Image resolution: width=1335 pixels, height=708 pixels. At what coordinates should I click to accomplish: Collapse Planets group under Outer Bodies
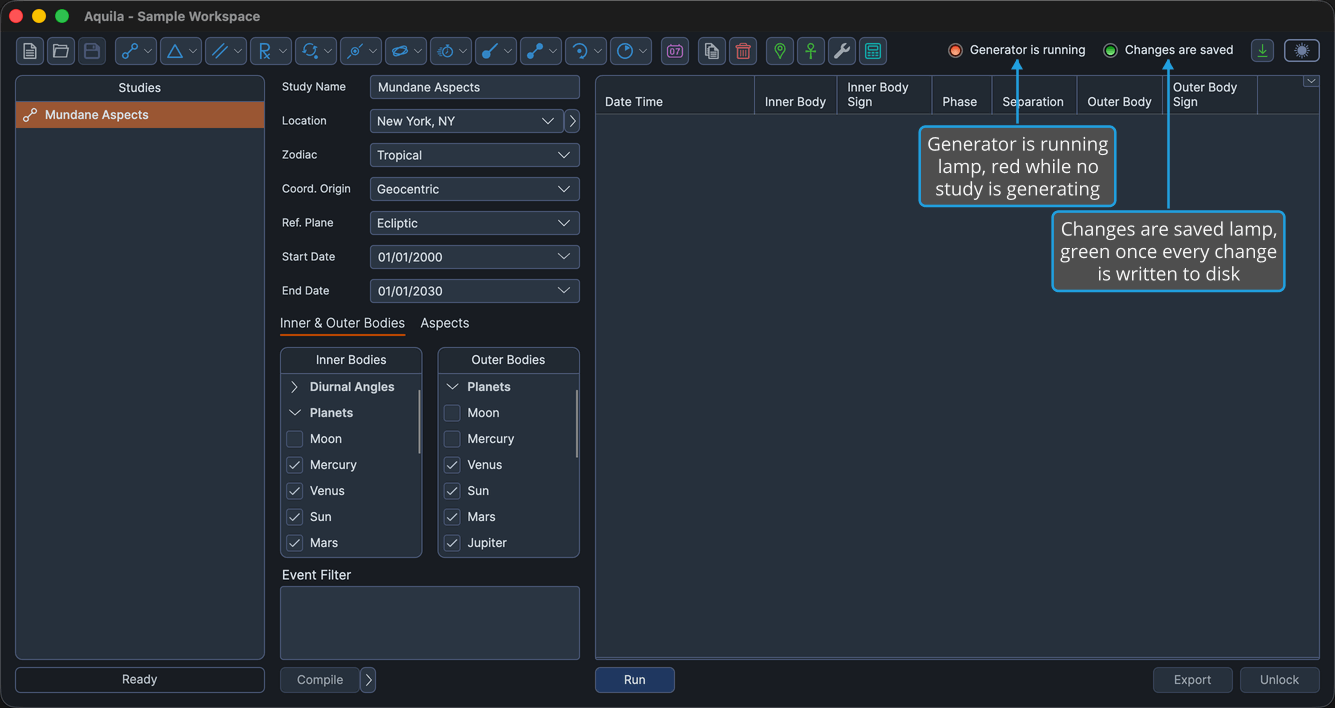[x=452, y=387]
